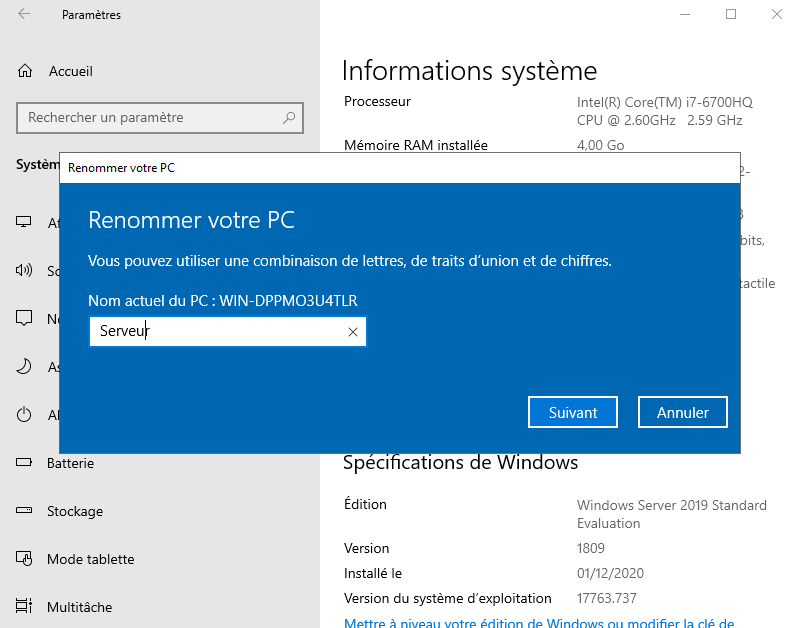
Task: Open the Mode tablette settings
Action: [x=91, y=559]
